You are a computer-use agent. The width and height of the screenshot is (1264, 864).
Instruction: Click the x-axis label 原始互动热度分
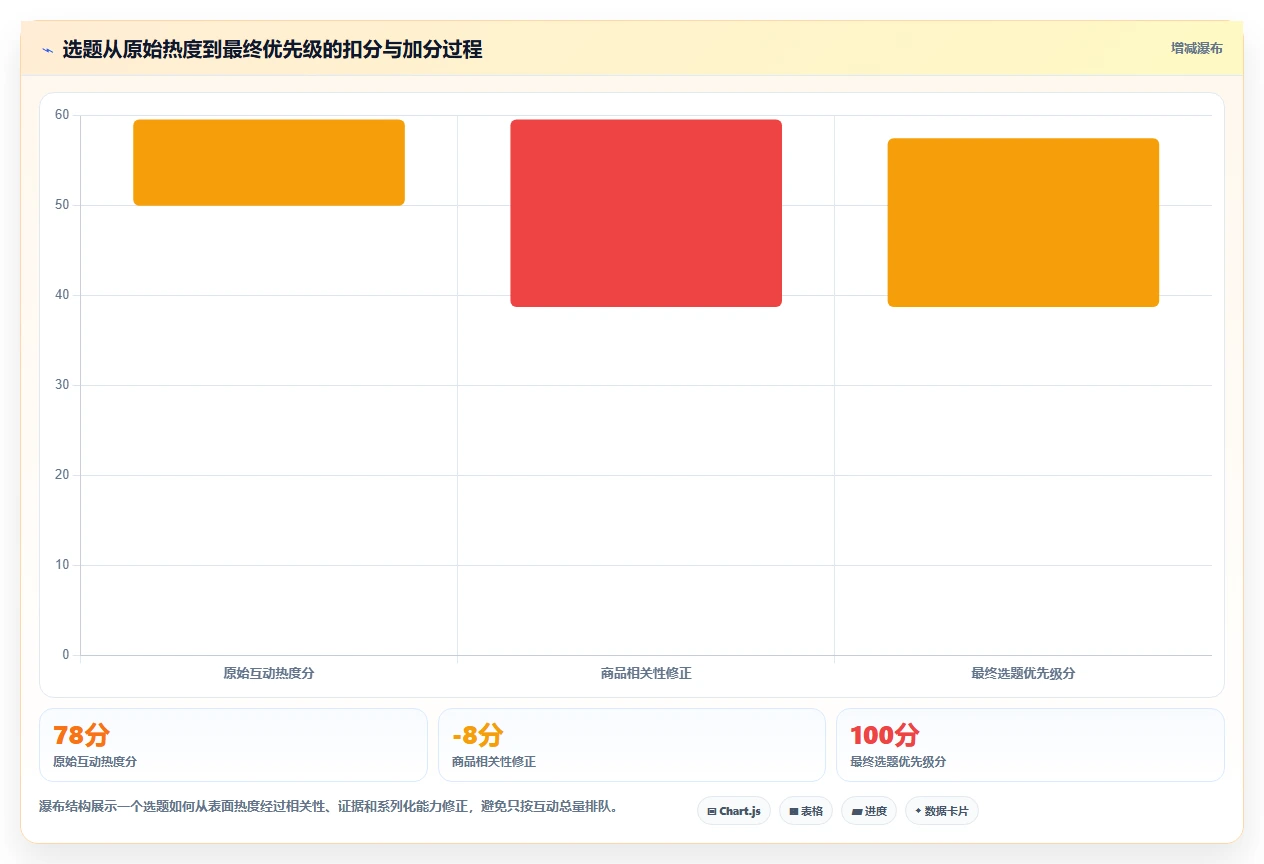tap(269, 674)
